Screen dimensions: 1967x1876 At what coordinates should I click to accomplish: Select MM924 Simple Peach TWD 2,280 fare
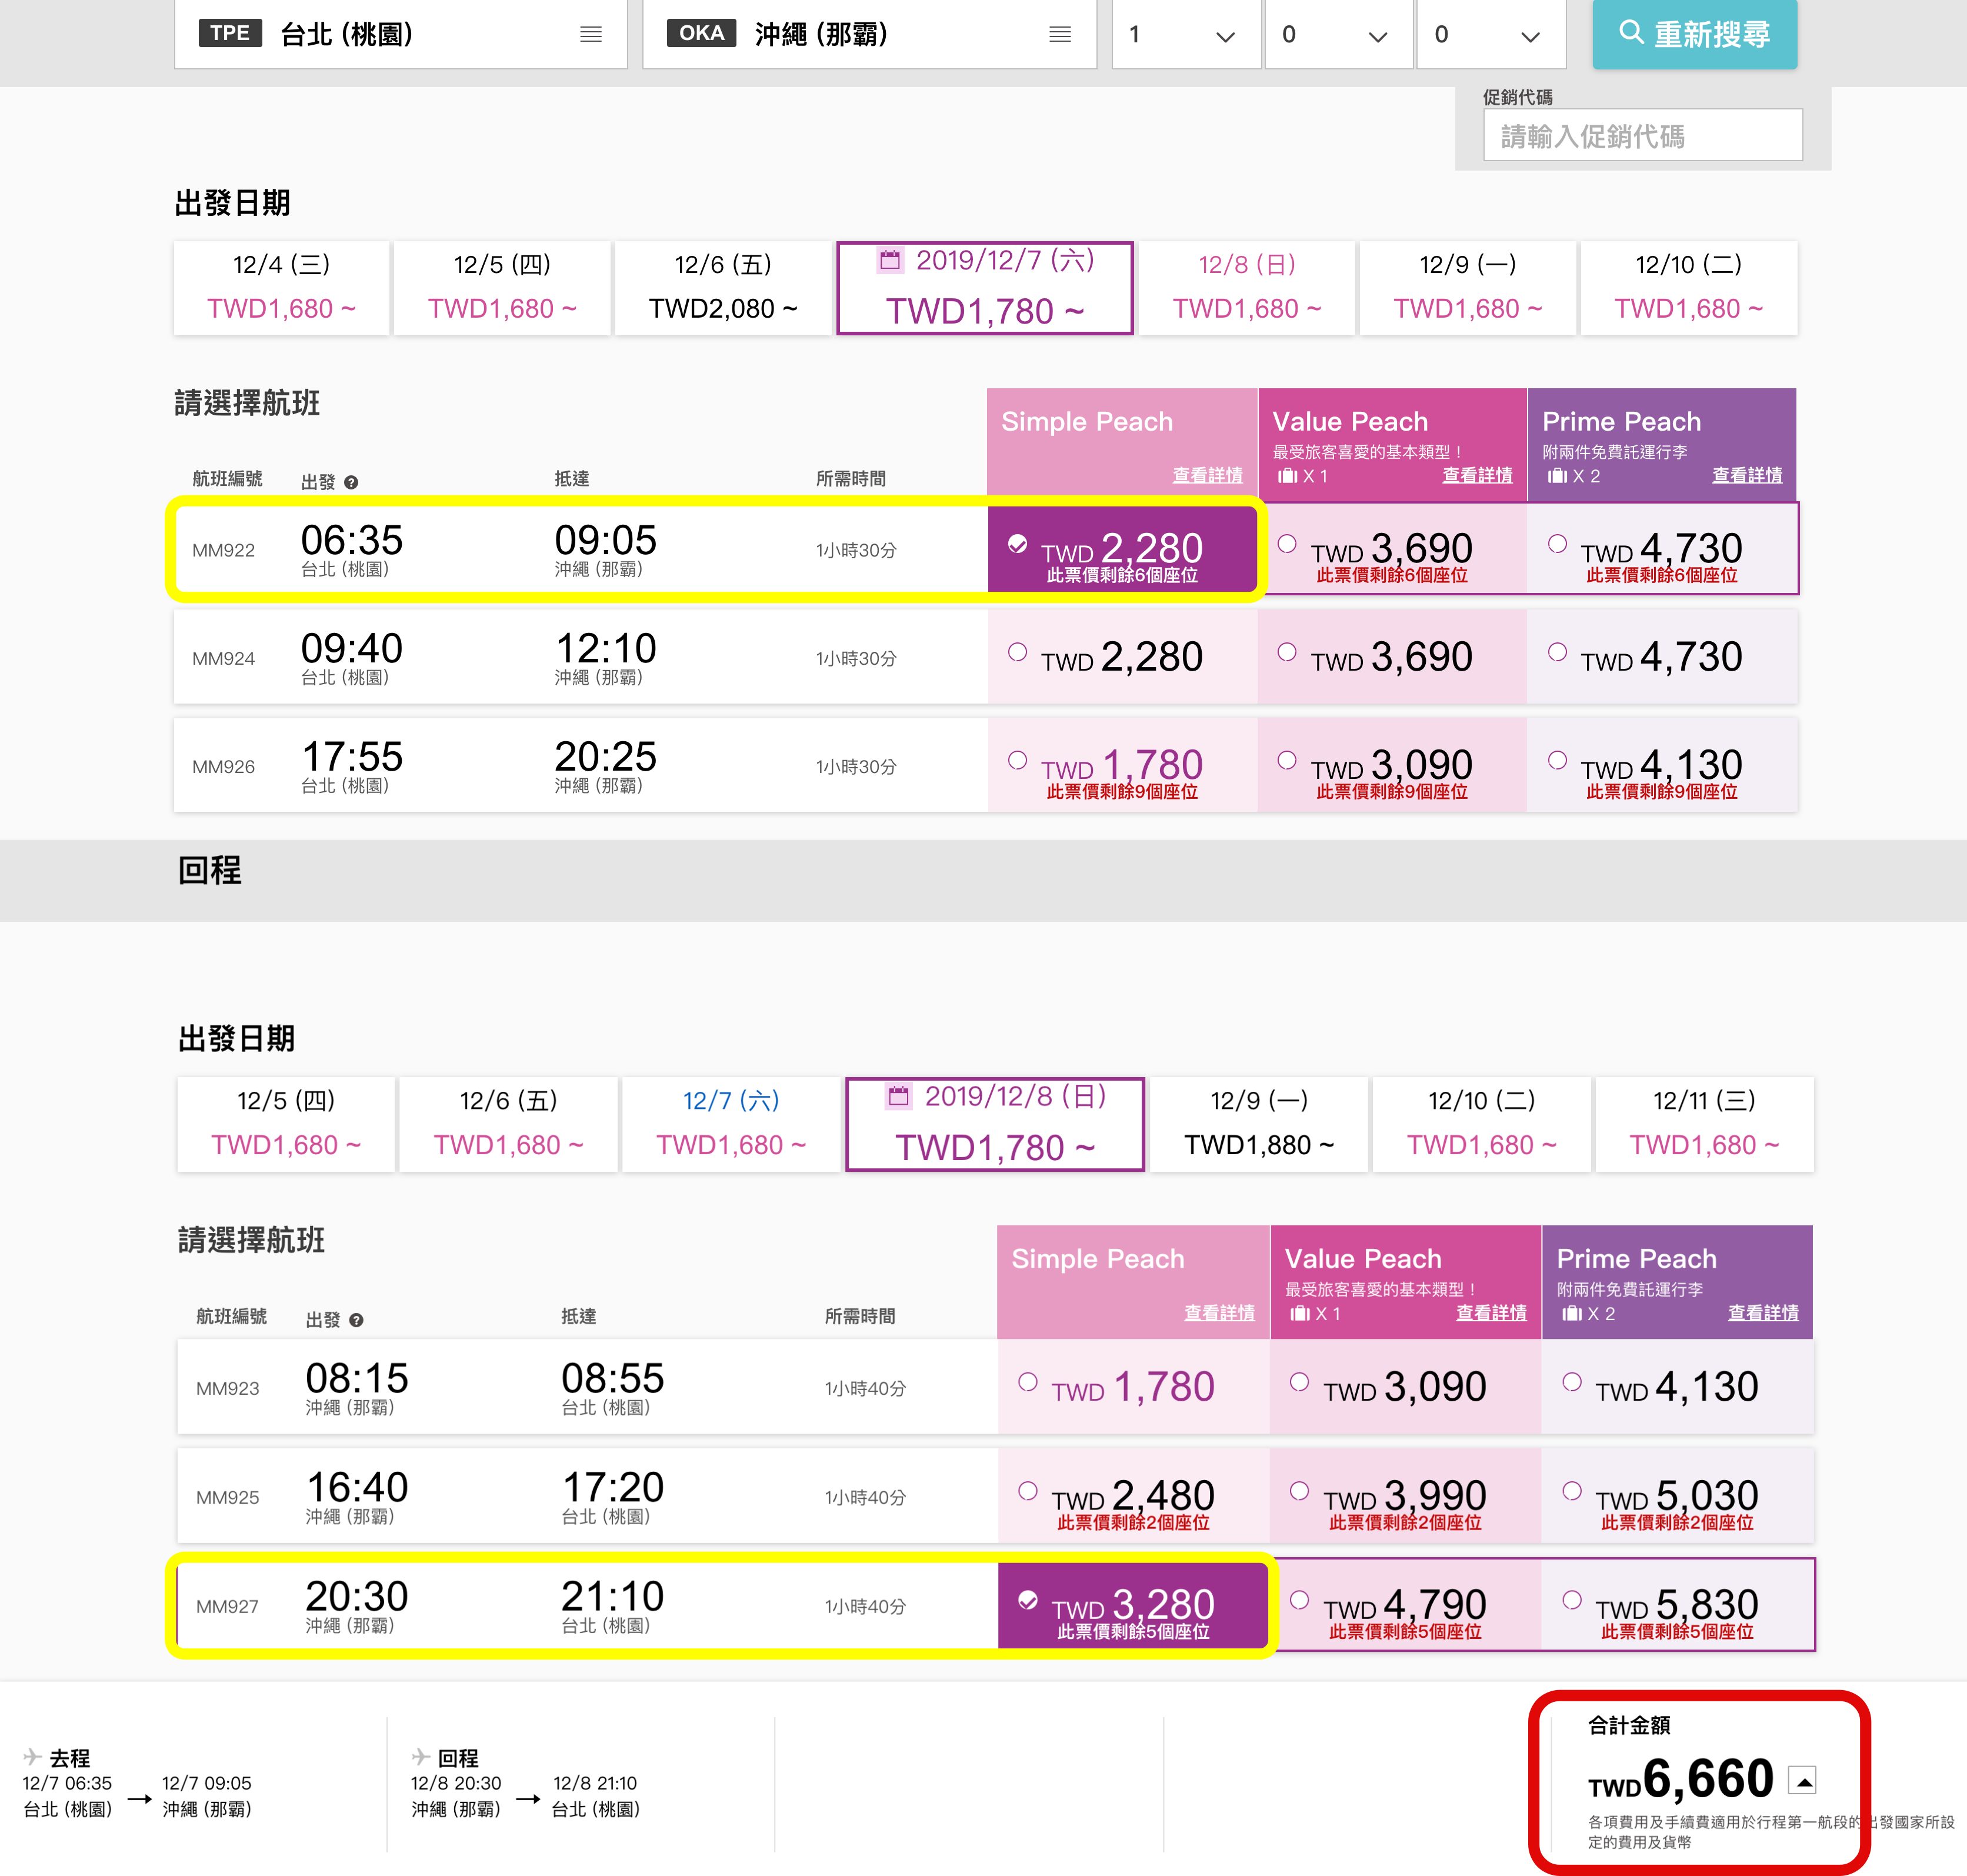coord(1018,652)
